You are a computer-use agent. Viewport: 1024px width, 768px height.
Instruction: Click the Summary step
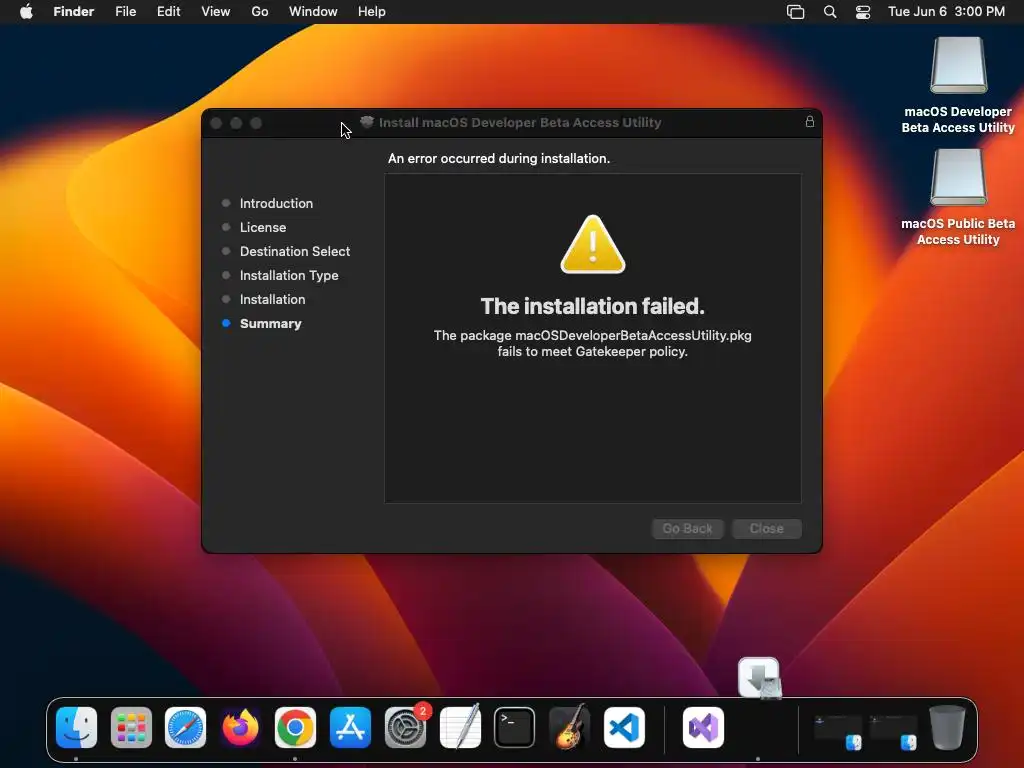click(270, 323)
